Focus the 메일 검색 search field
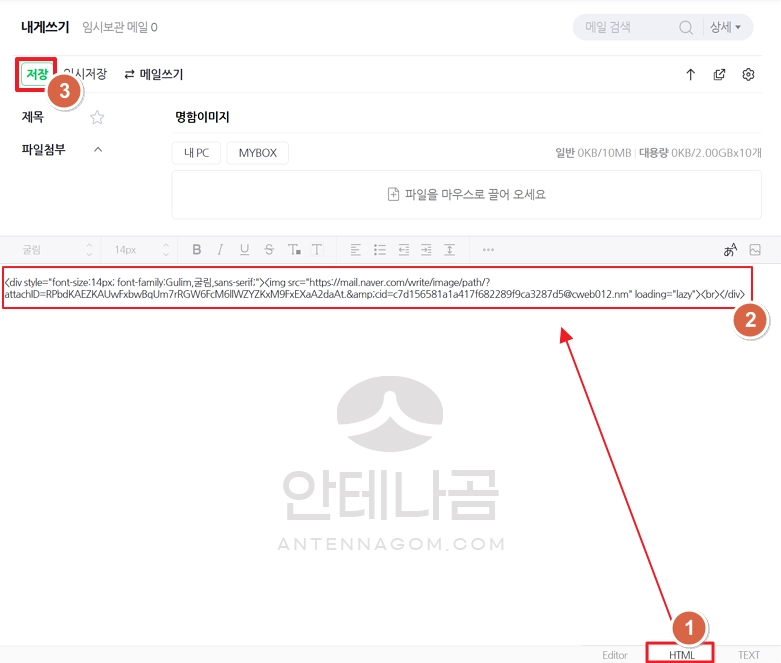The height and width of the screenshot is (663, 781). click(x=628, y=27)
